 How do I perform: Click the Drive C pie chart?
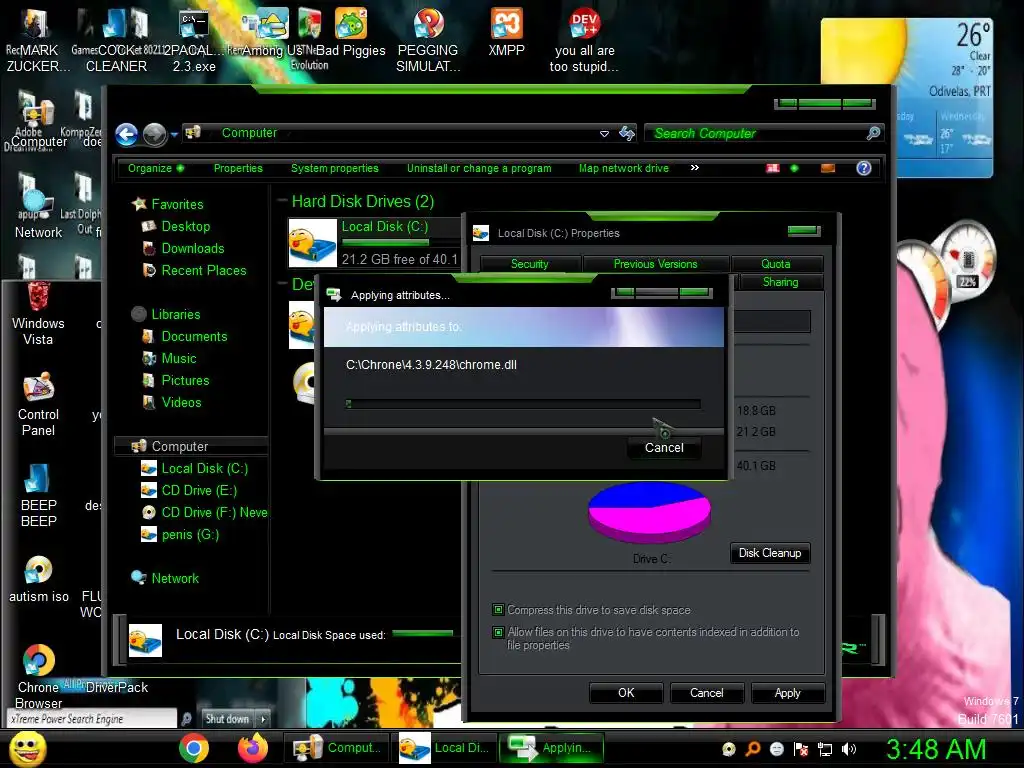click(x=649, y=512)
